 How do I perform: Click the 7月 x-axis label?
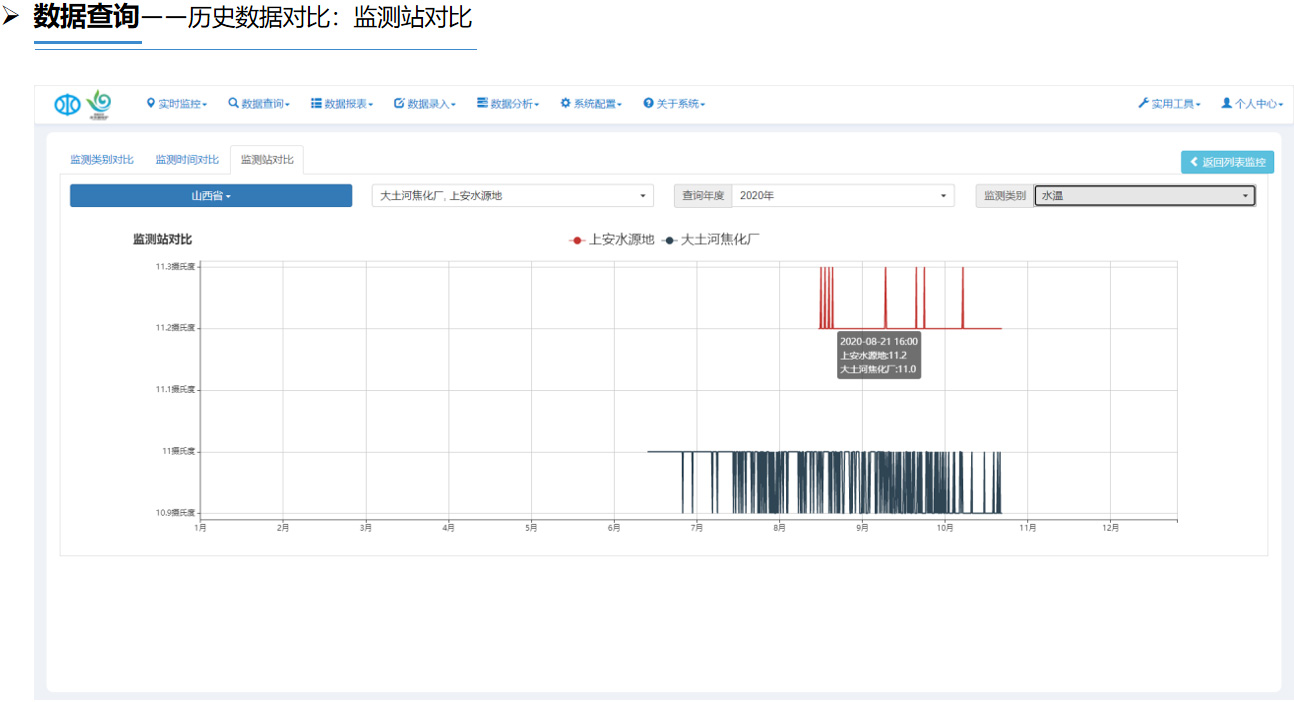click(x=696, y=528)
